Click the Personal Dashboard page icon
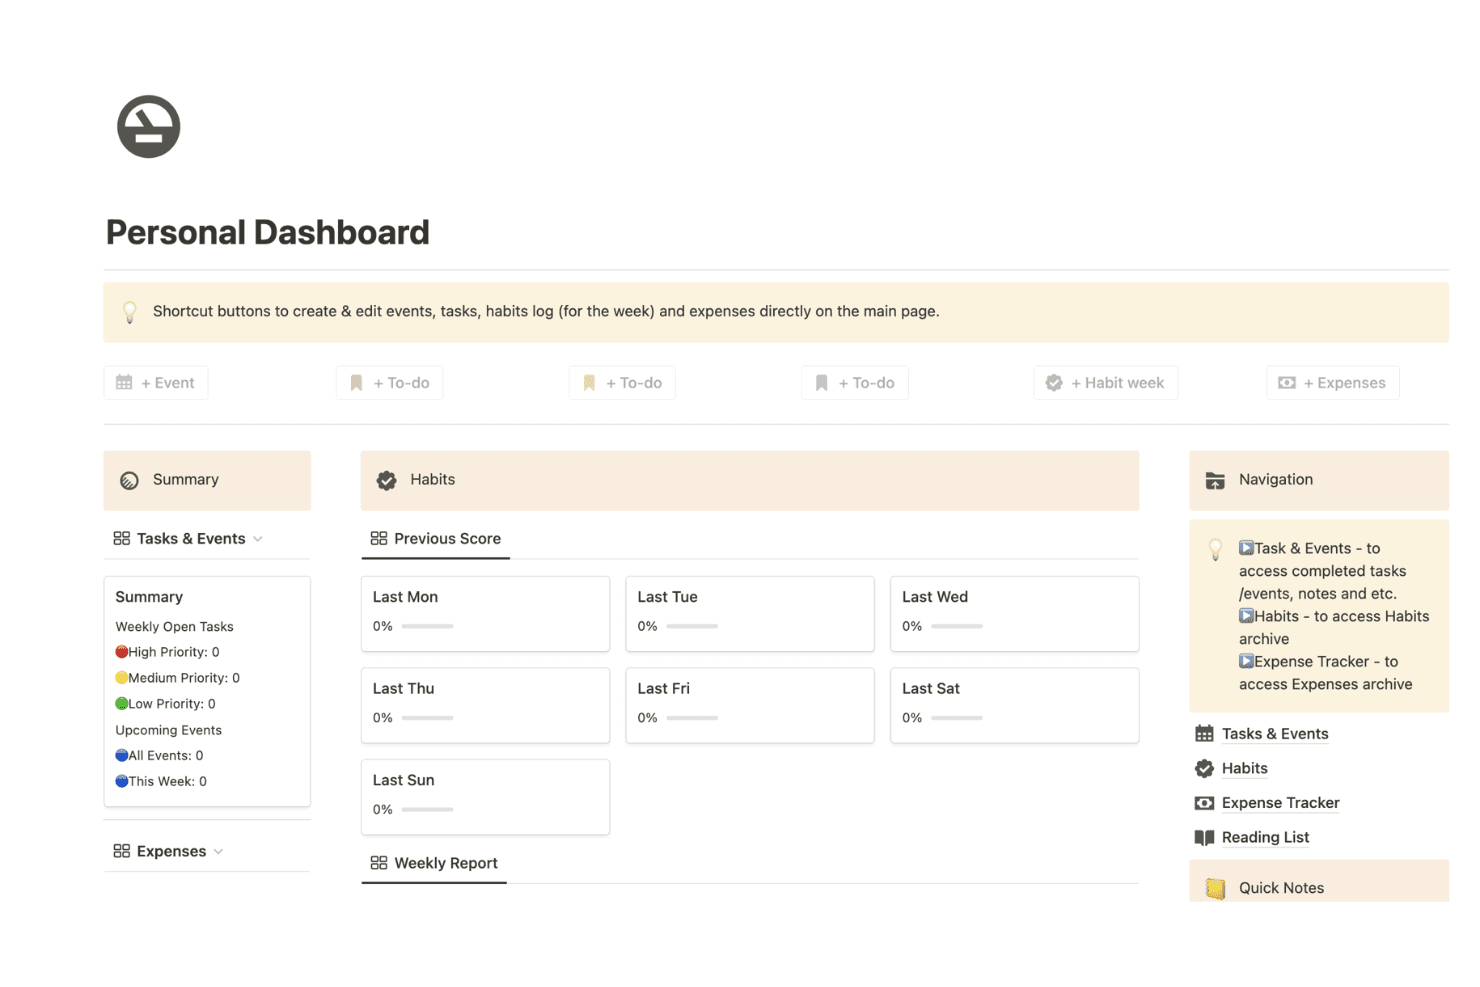The height and width of the screenshot is (987, 1480). point(148,127)
